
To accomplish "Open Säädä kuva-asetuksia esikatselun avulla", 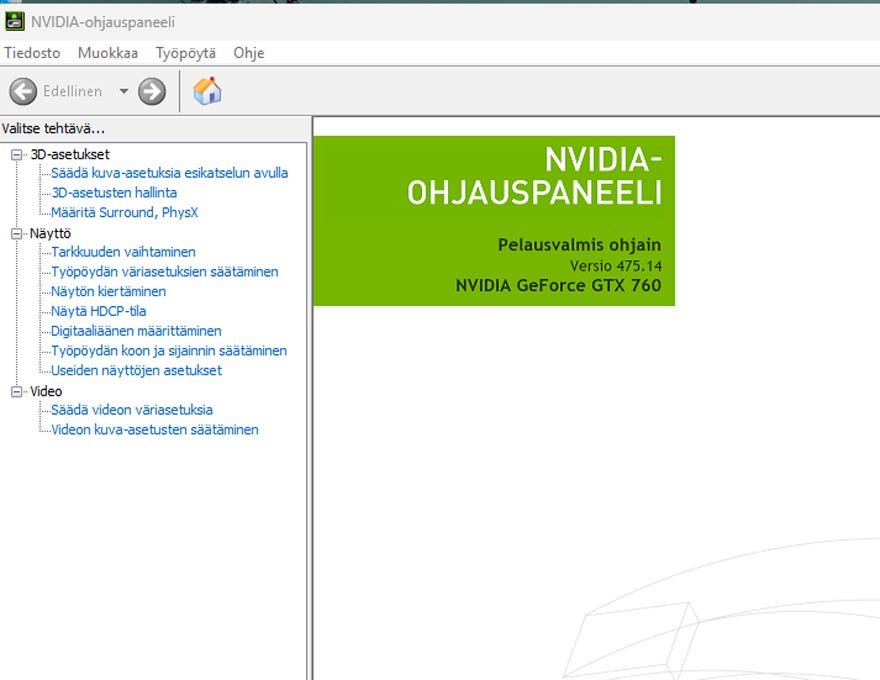I will (x=169, y=173).
